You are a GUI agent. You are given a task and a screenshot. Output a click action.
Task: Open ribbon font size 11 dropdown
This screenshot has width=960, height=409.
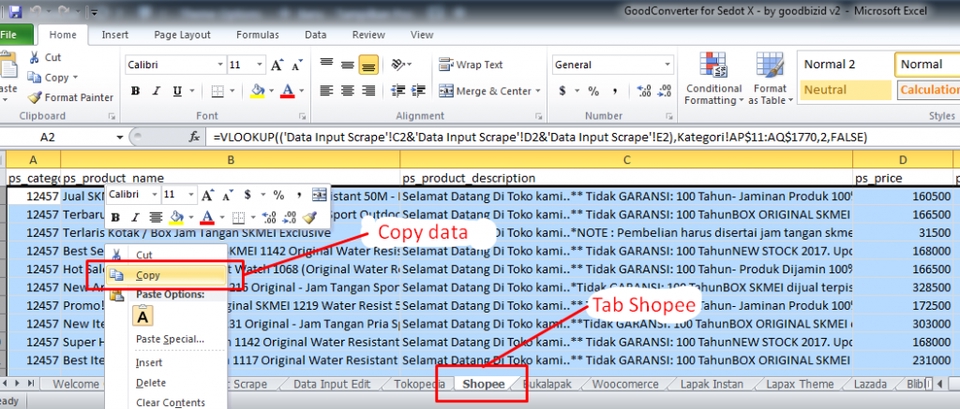coord(260,64)
